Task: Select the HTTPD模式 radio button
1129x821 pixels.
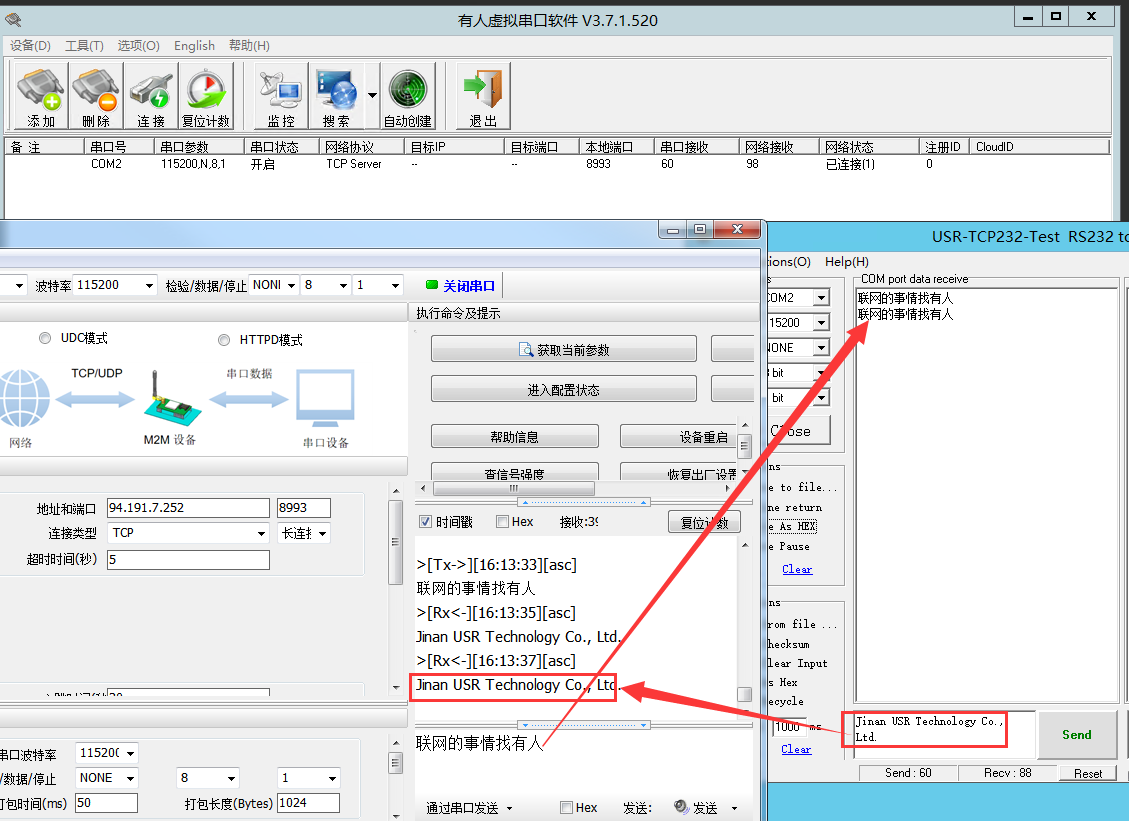Action: (x=224, y=340)
